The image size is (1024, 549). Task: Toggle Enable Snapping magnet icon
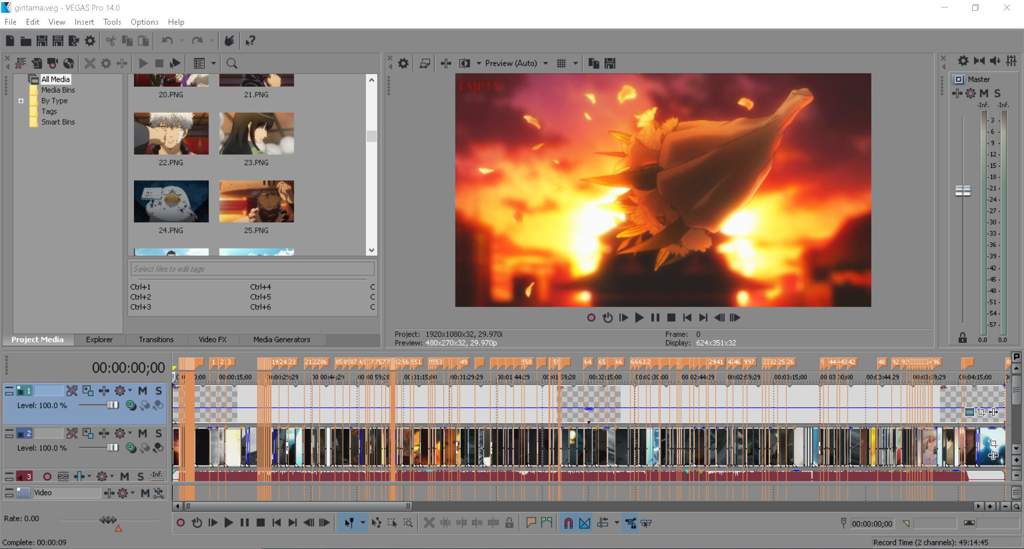point(568,523)
